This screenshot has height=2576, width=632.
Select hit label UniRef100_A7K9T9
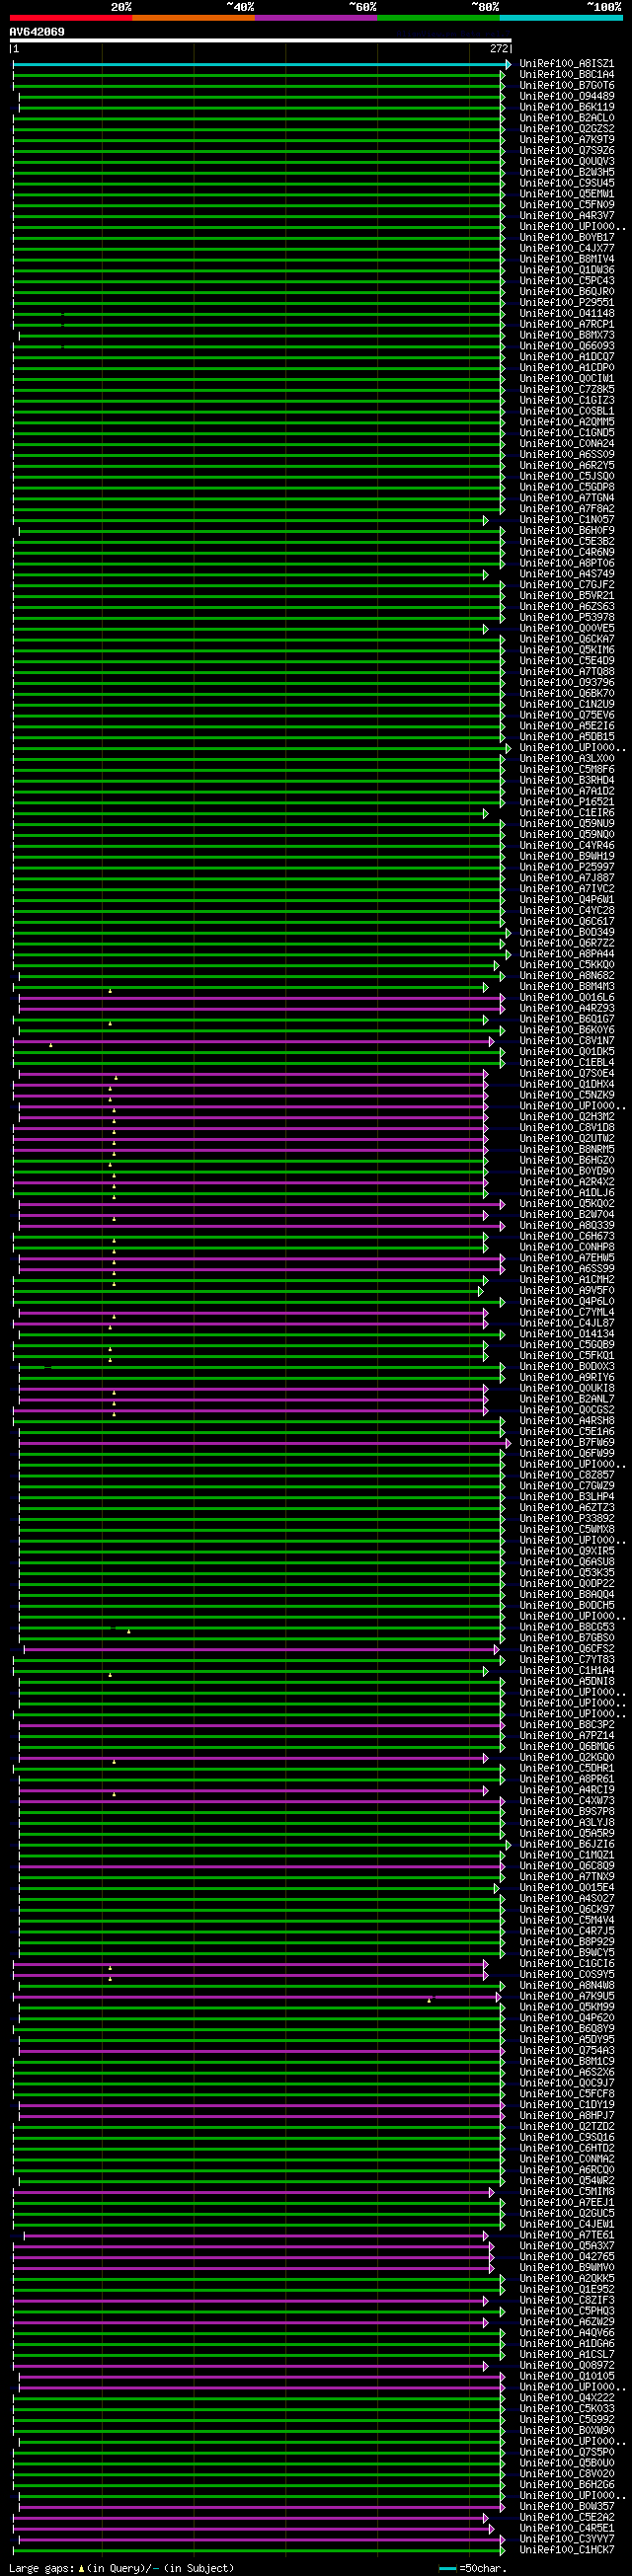pyautogui.click(x=567, y=140)
